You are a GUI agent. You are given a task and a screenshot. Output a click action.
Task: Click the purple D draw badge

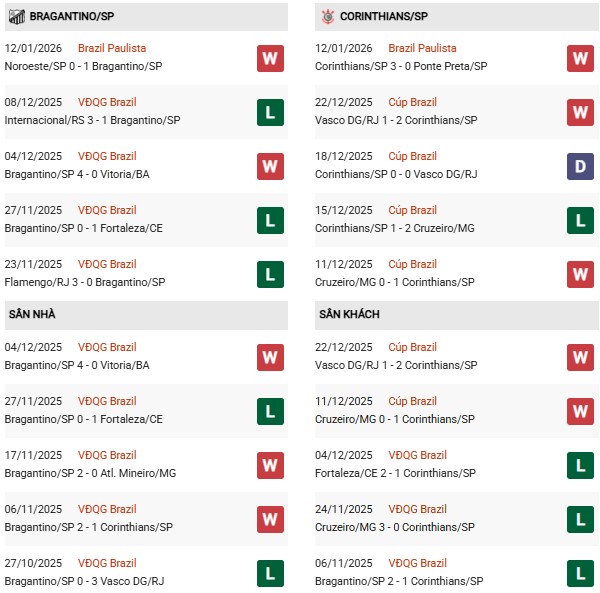coord(580,166)
